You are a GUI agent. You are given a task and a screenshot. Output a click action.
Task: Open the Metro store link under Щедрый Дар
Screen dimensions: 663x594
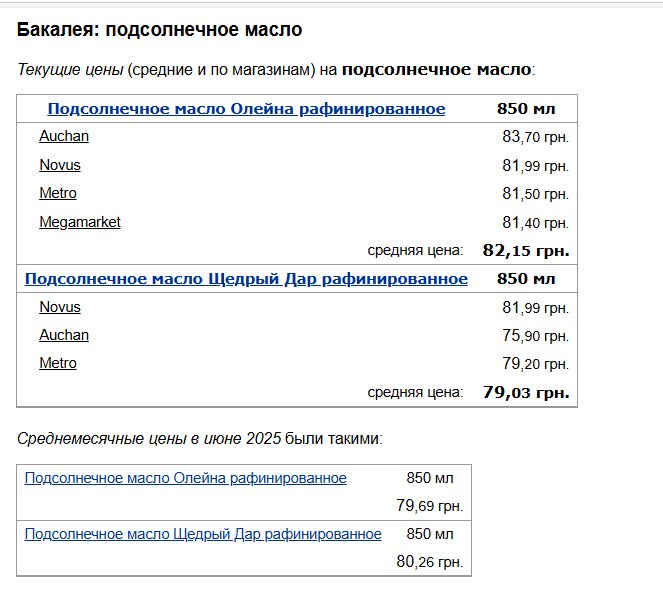[58, 363]
